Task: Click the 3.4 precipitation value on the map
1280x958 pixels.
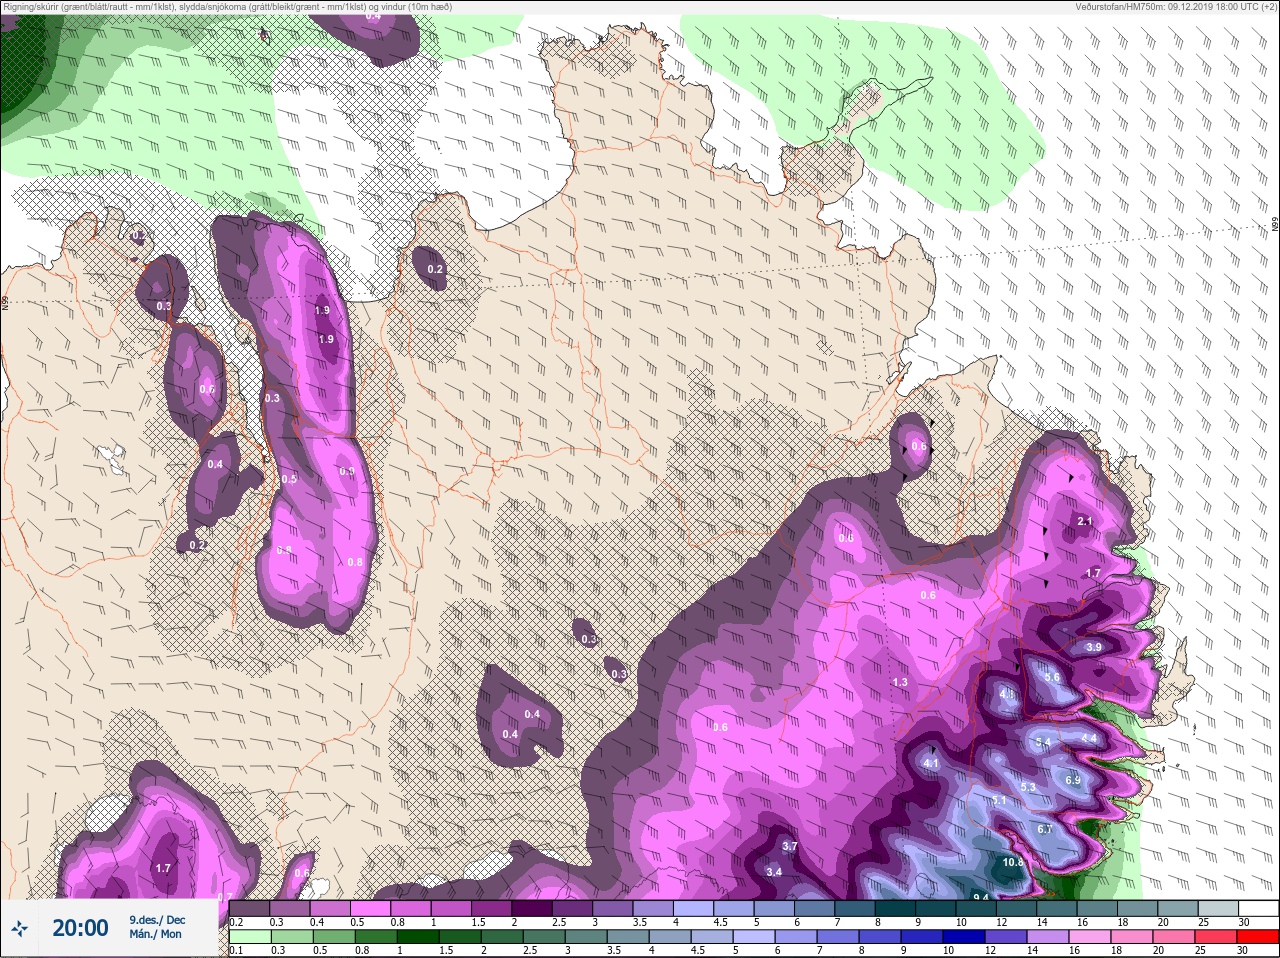Action: tap(774, 872)
